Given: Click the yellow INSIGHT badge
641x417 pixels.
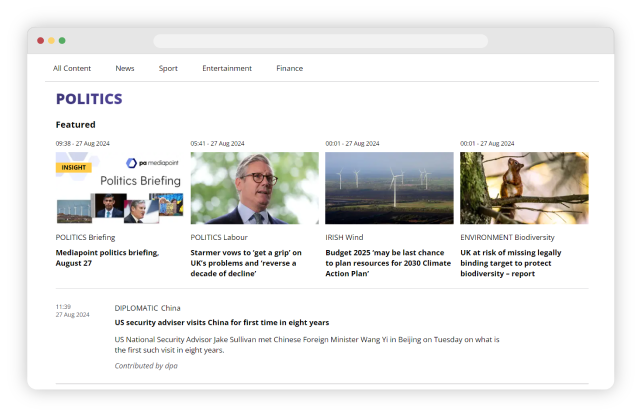Looking at the screenshot, I should pos(74,168).
